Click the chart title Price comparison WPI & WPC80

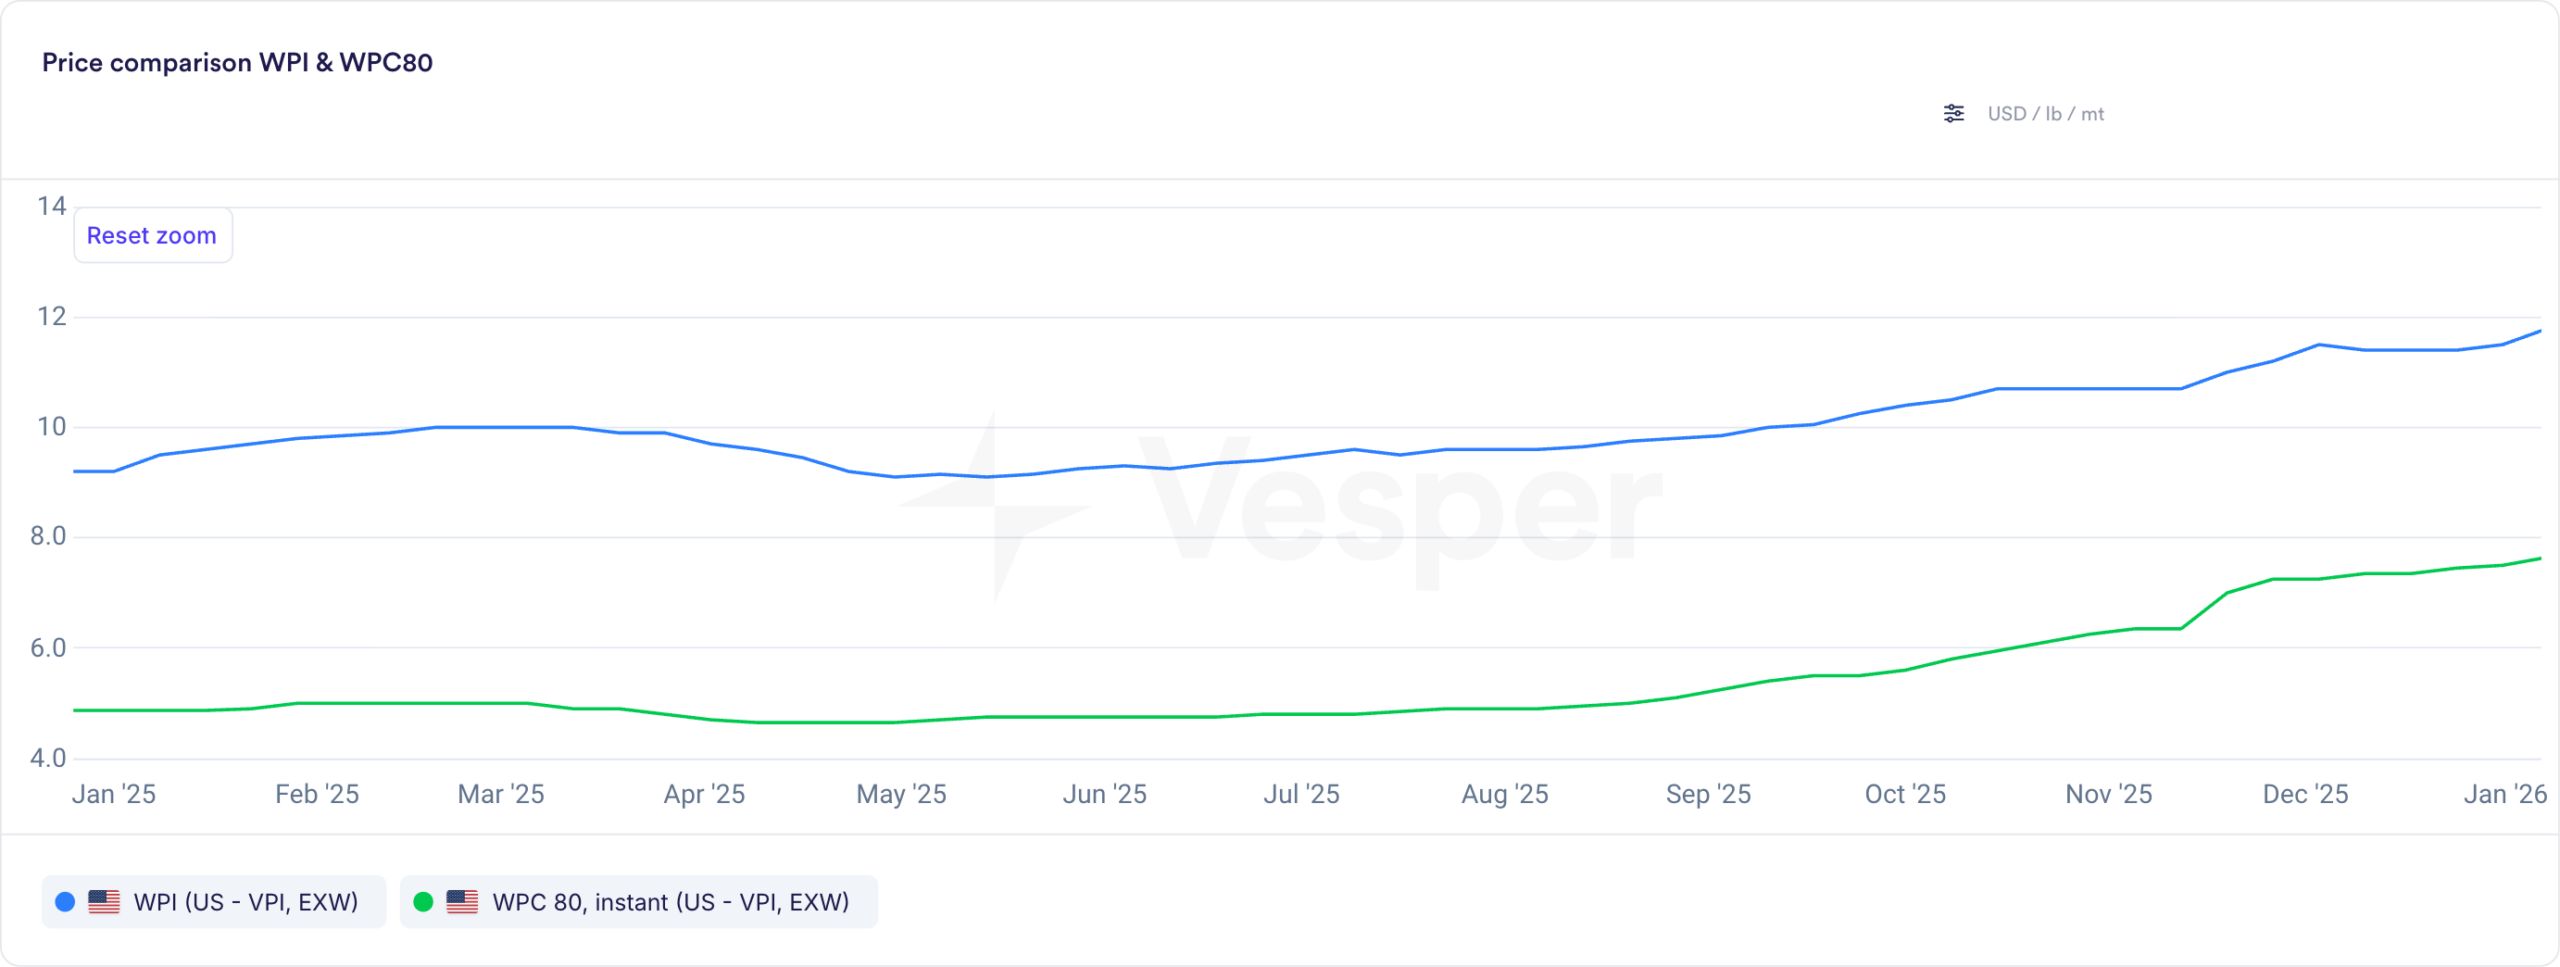pyautogui.click(x=237, y=63)
